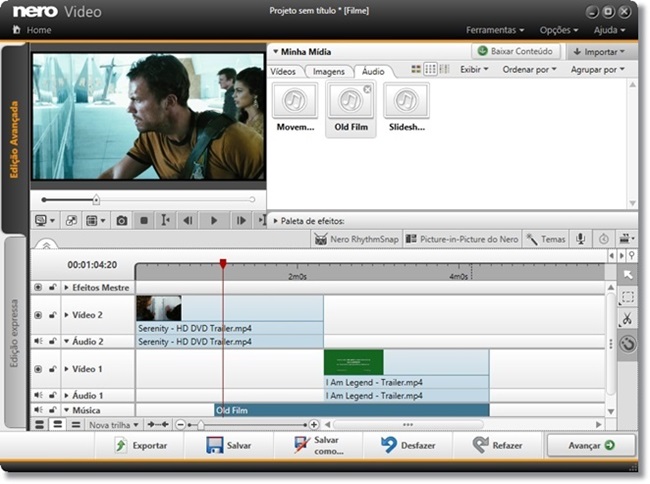Click the Exportar button

click(x=140, y=445)
